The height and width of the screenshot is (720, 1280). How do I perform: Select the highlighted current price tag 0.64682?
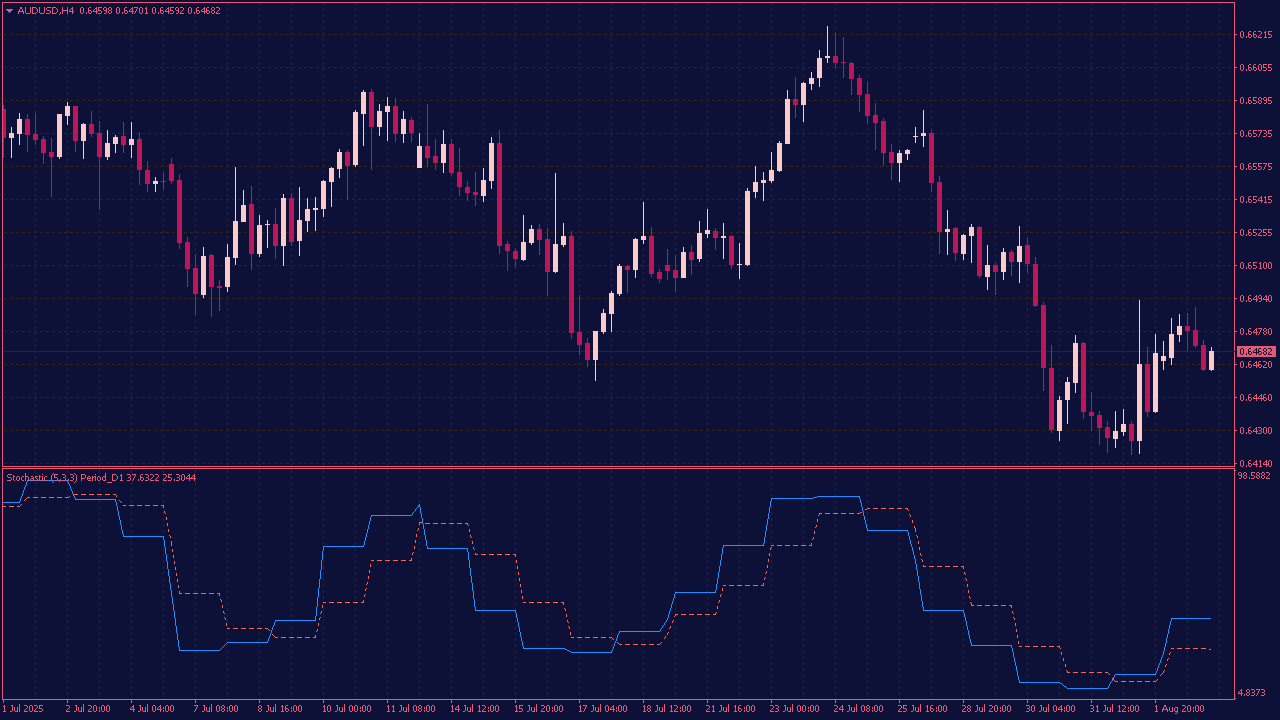pyautogui.click(x=1256, y=352)
